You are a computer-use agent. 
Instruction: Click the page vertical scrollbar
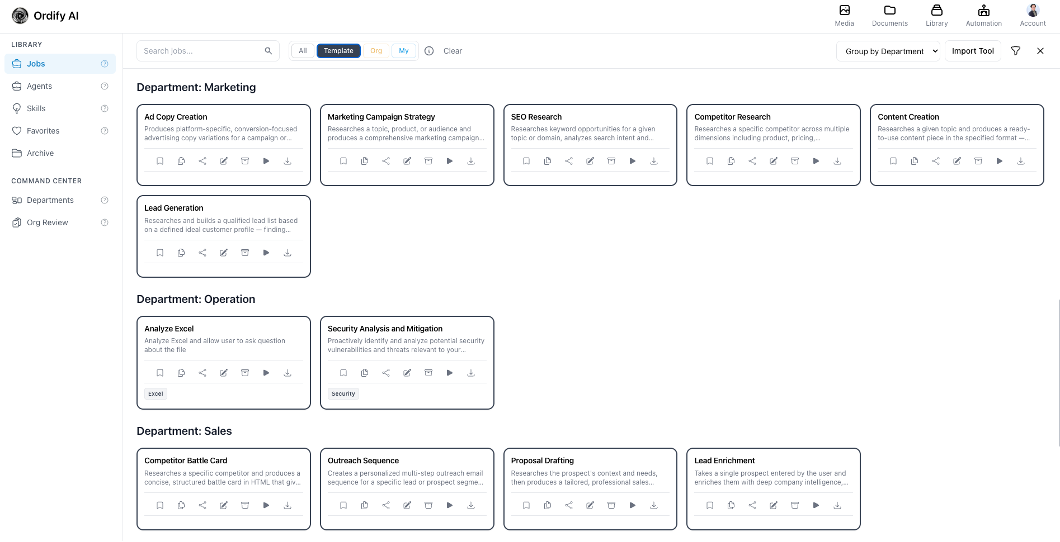pyautogui.click(x=1057, y=372)
